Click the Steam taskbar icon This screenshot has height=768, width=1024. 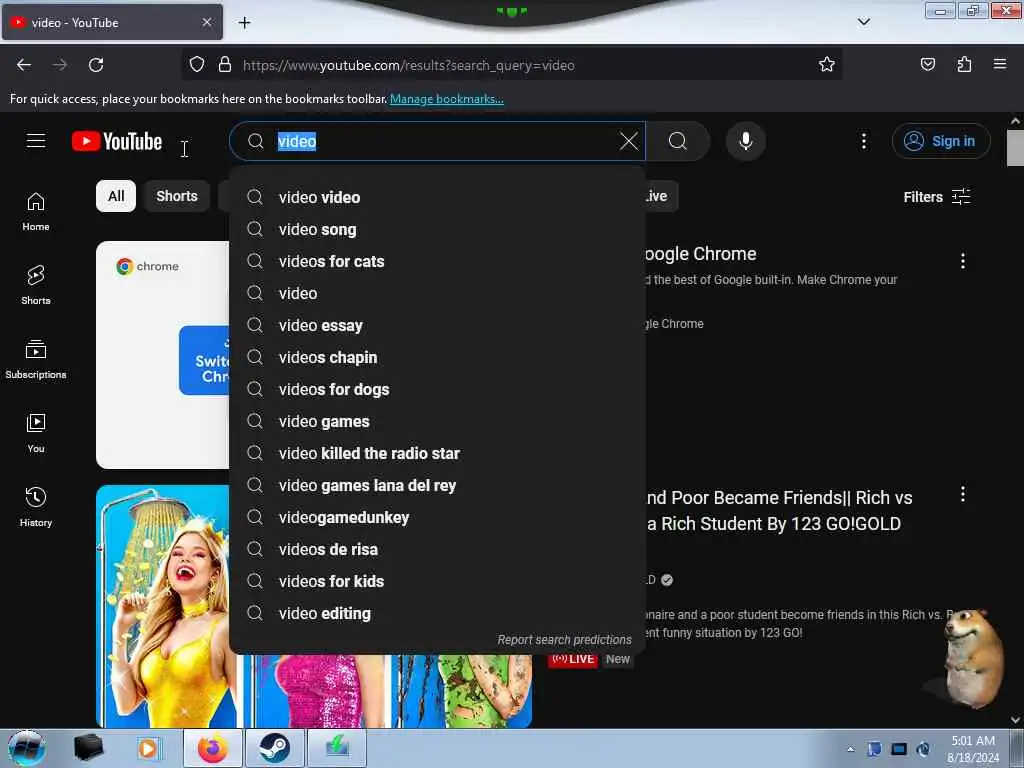(274, 748)
